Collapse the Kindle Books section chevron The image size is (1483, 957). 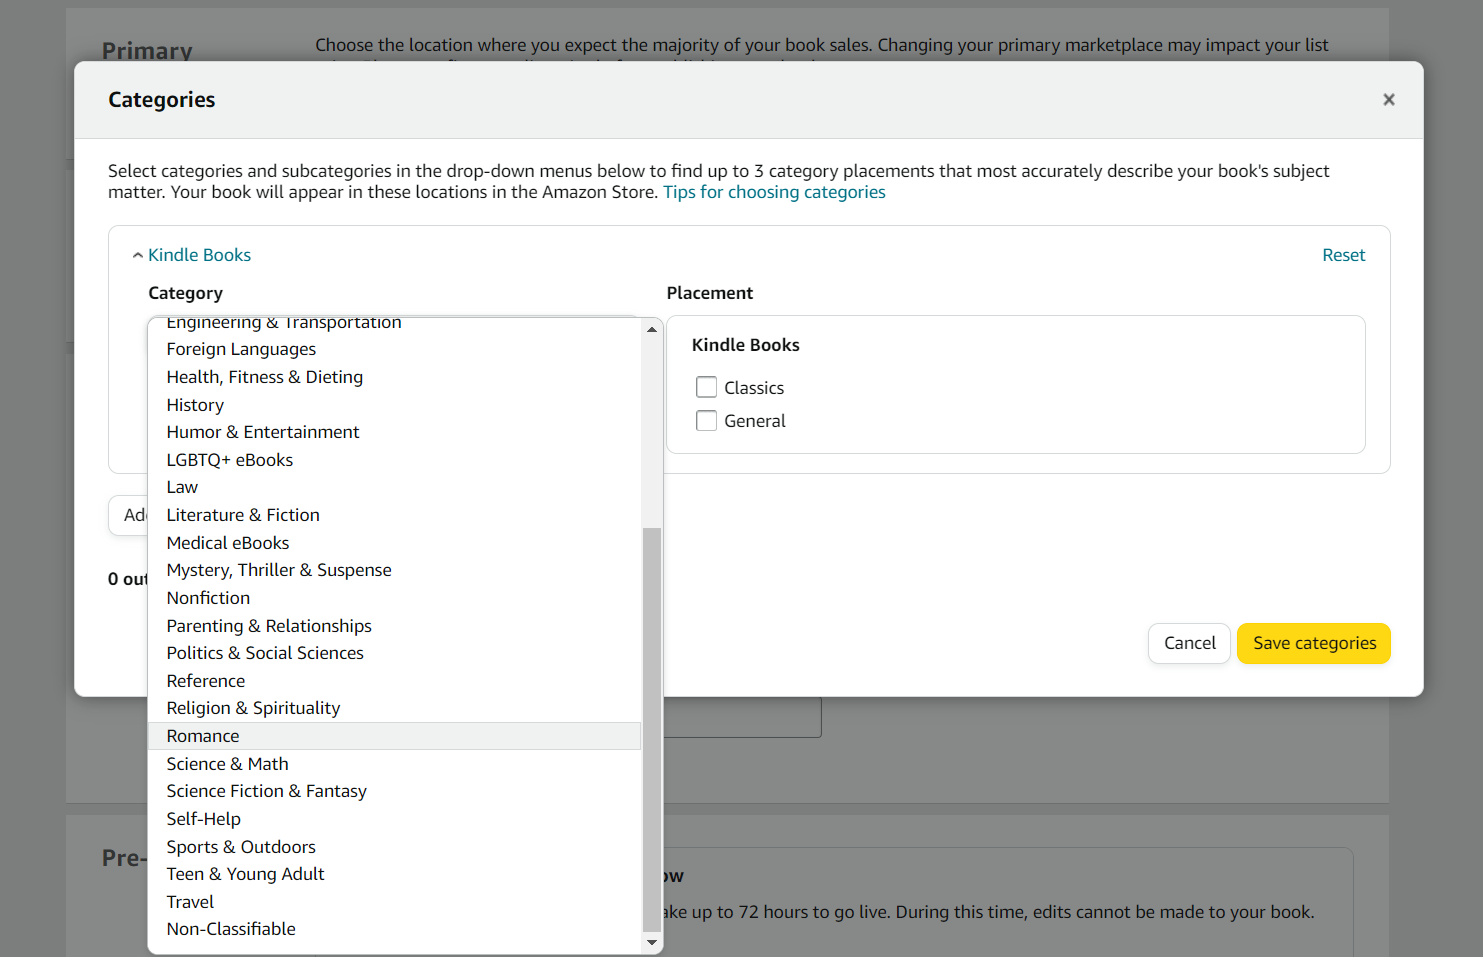click(x=138, y=256)
